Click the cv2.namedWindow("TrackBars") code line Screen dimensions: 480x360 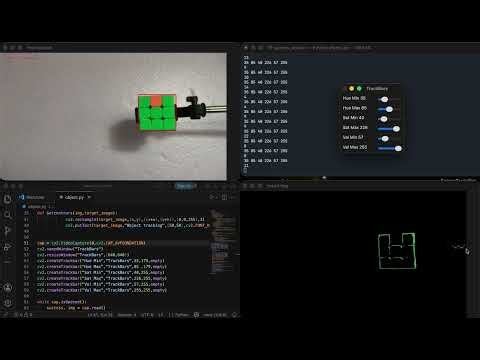70,249
